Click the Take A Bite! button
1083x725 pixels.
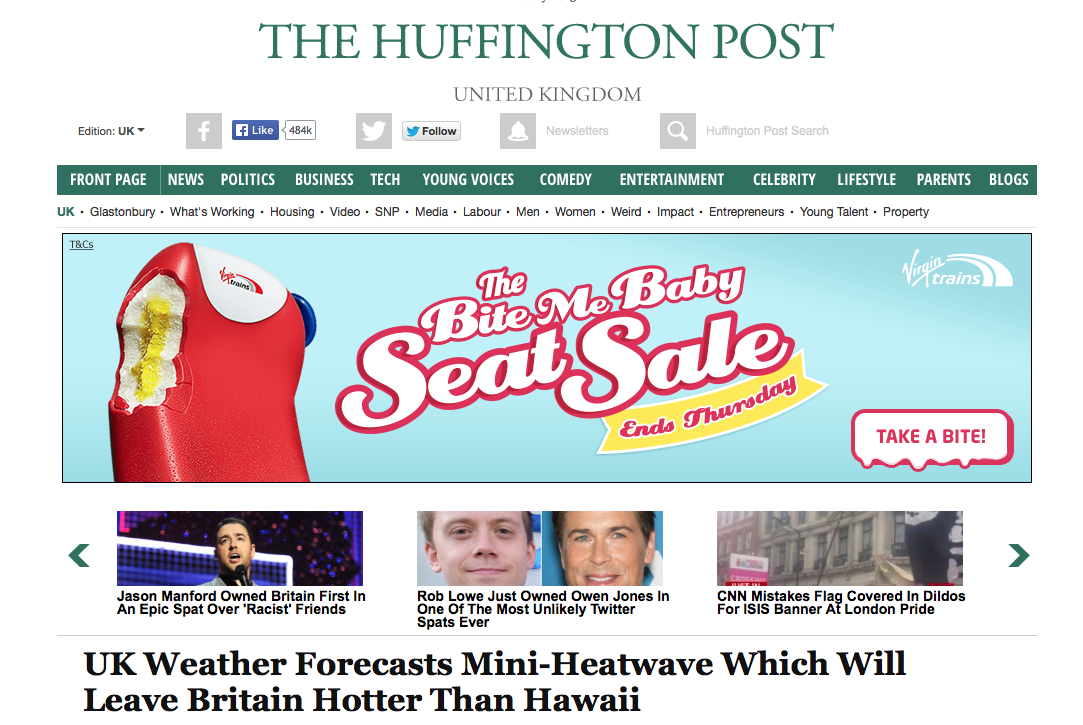point(932,438)
